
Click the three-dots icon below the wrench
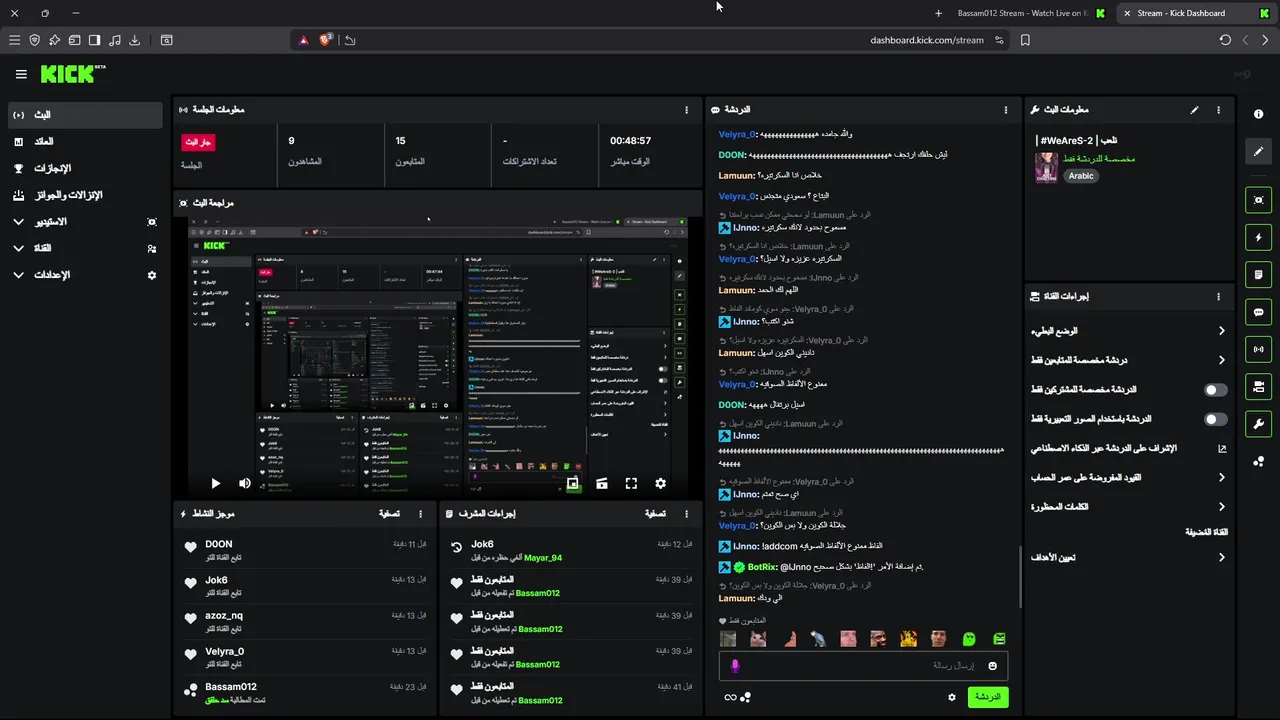[1259, 461]
